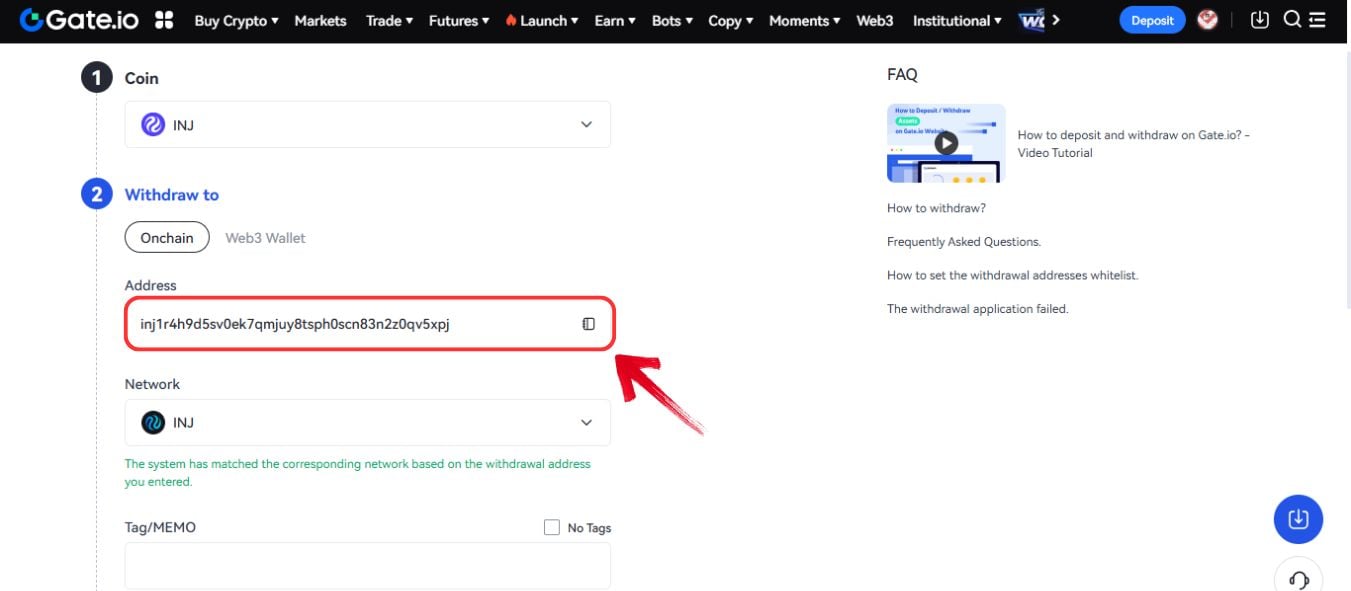Click the network-matched green notice text
1351x591 pixels.
tap(357, 473)
